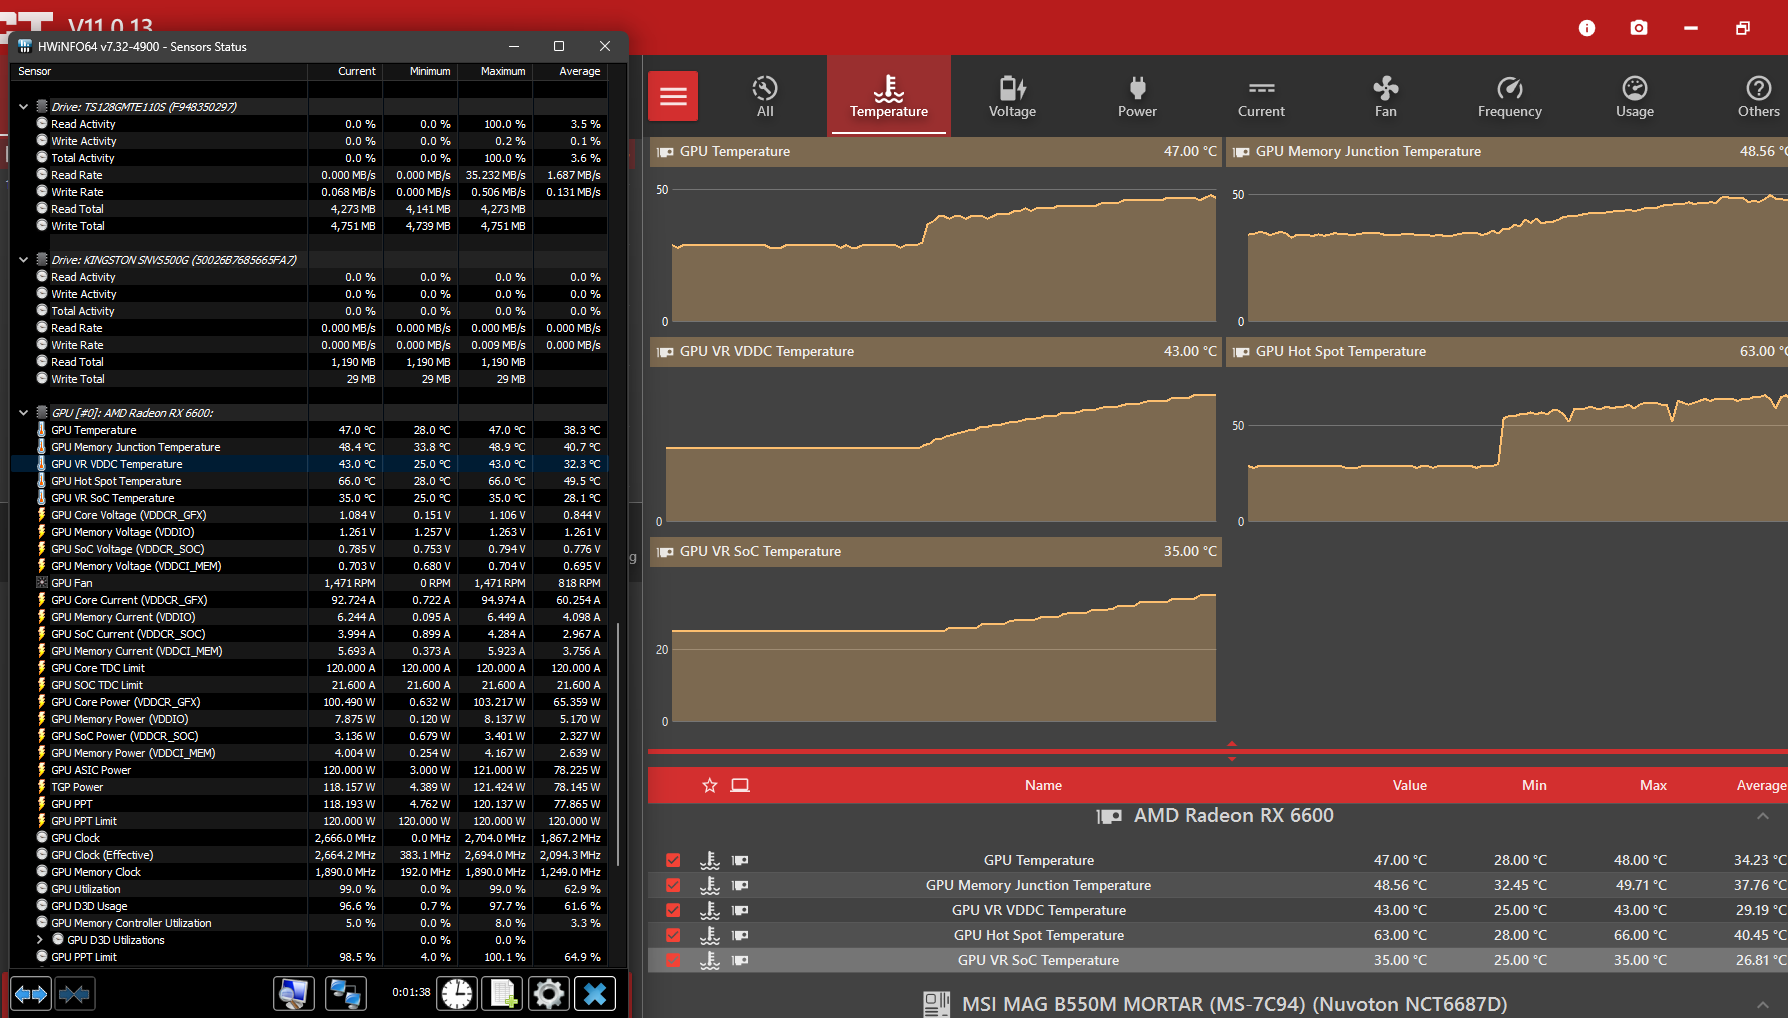Collapse the AMD Radeon RX 6600 list section
The image size is (1788, 1018).
[x=1763, y=816]
